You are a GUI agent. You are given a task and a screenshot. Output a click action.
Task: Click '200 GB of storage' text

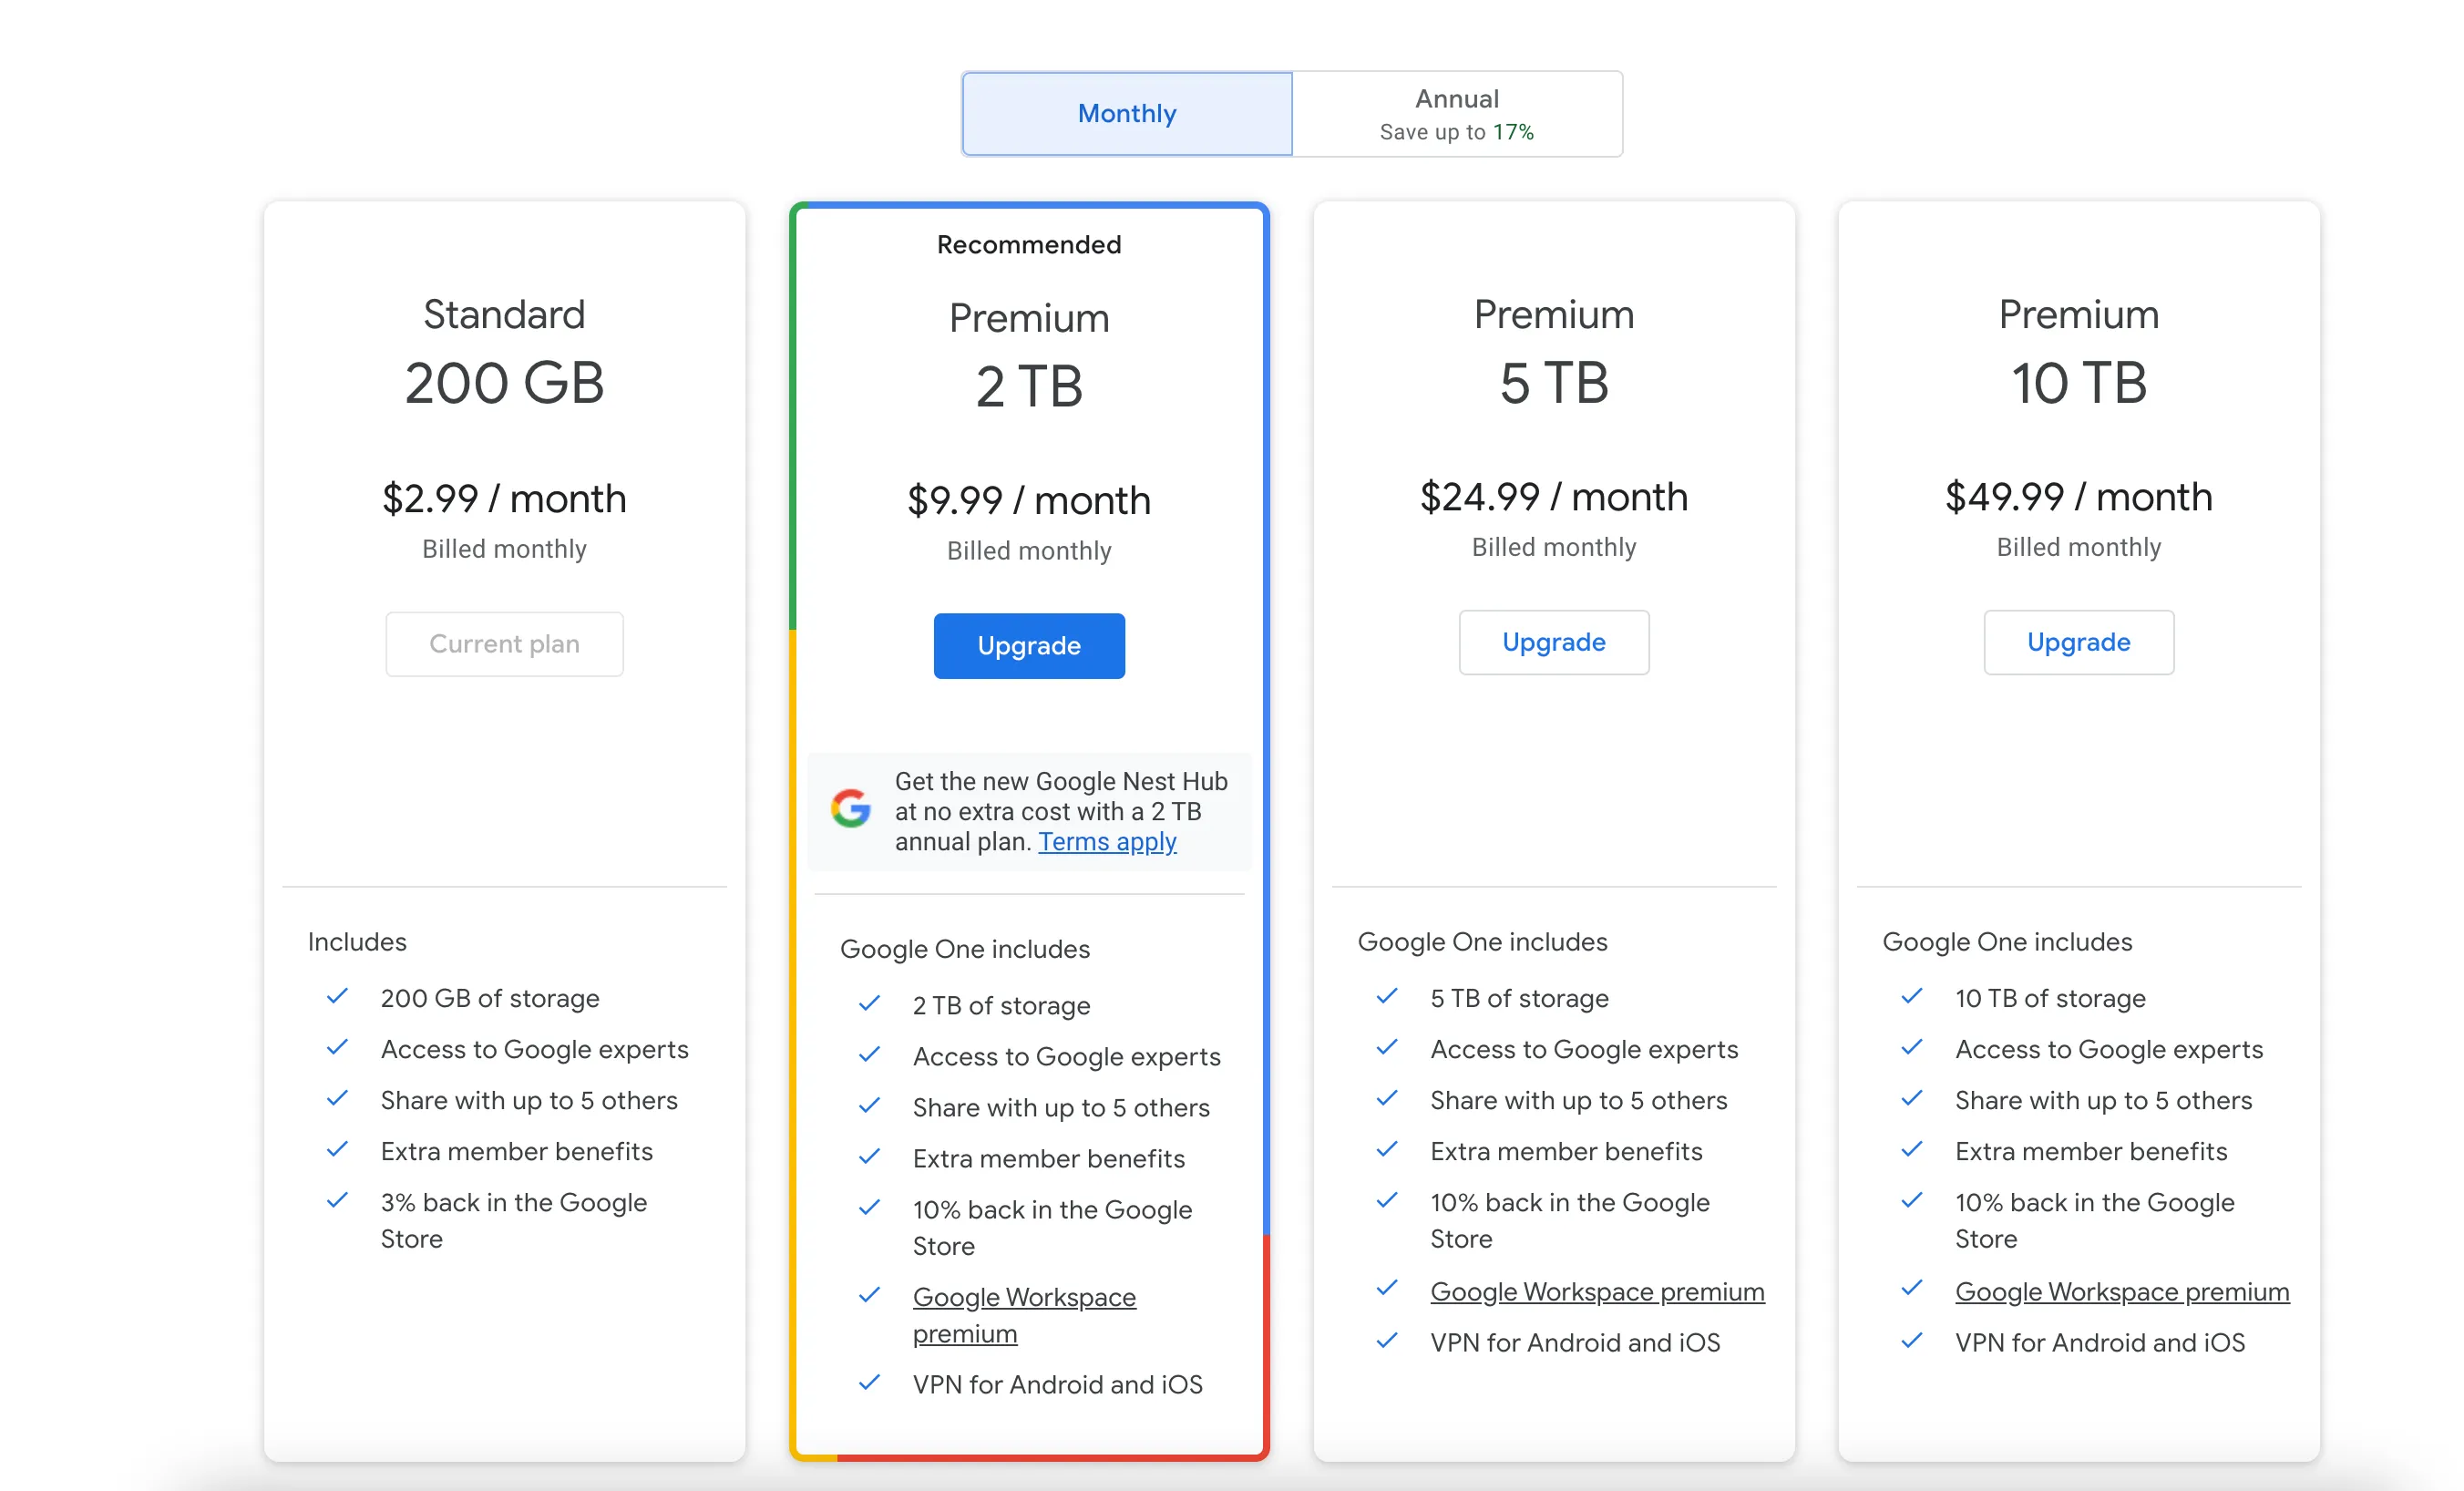click(490, 998)
